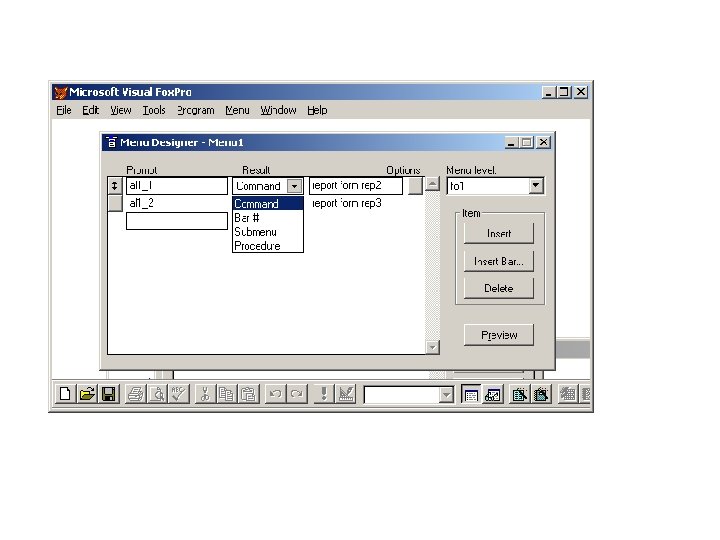Click the menu list scroll up arrow
Image resolution: width=720 pixels, height=540 pixels.
coord(432,184)
